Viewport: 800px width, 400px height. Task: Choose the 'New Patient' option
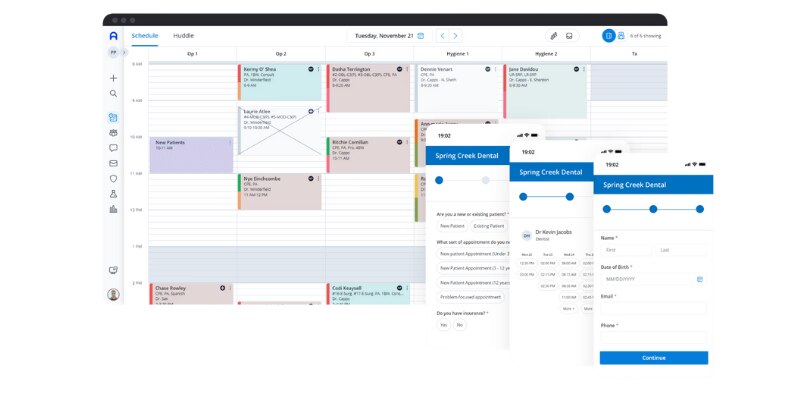coord(451,227)
